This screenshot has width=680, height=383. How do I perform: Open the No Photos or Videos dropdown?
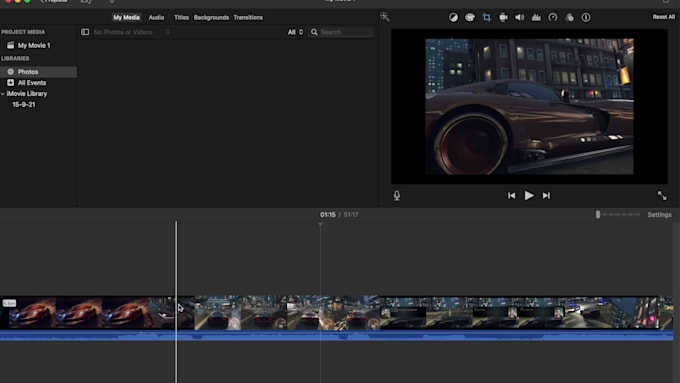131,32
